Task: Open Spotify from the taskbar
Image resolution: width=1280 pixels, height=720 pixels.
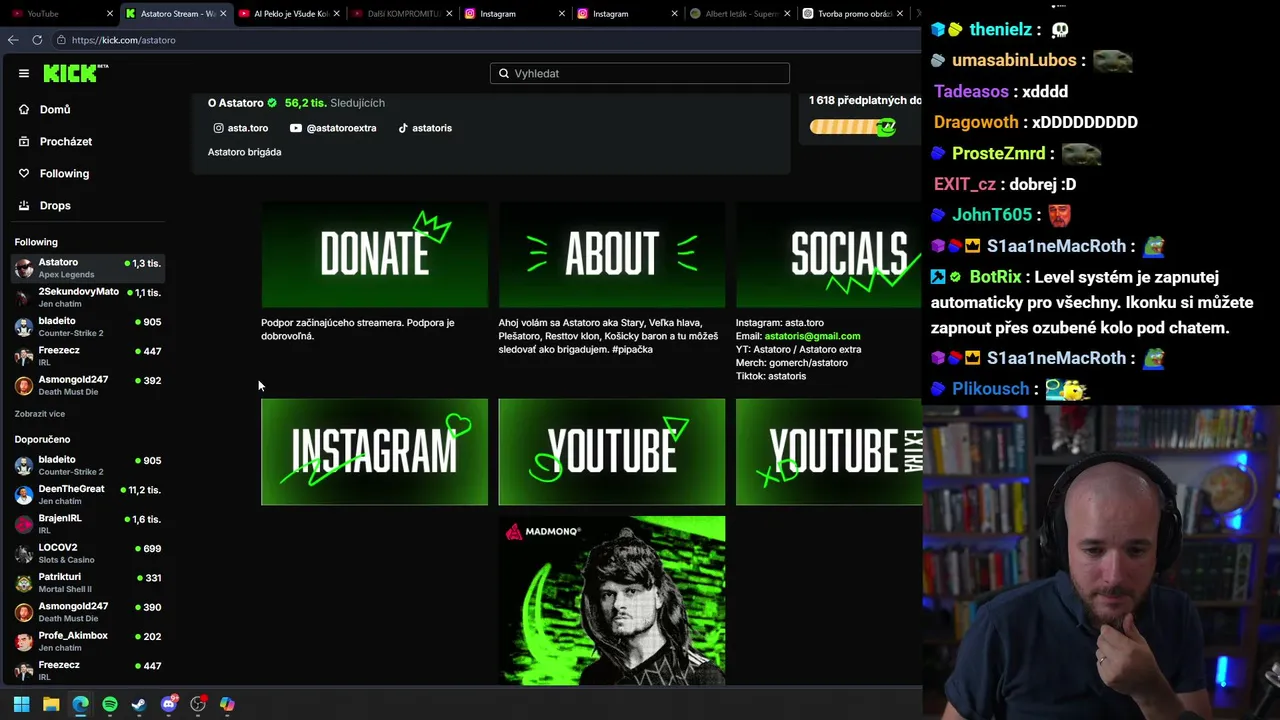Action: [110, 704]
